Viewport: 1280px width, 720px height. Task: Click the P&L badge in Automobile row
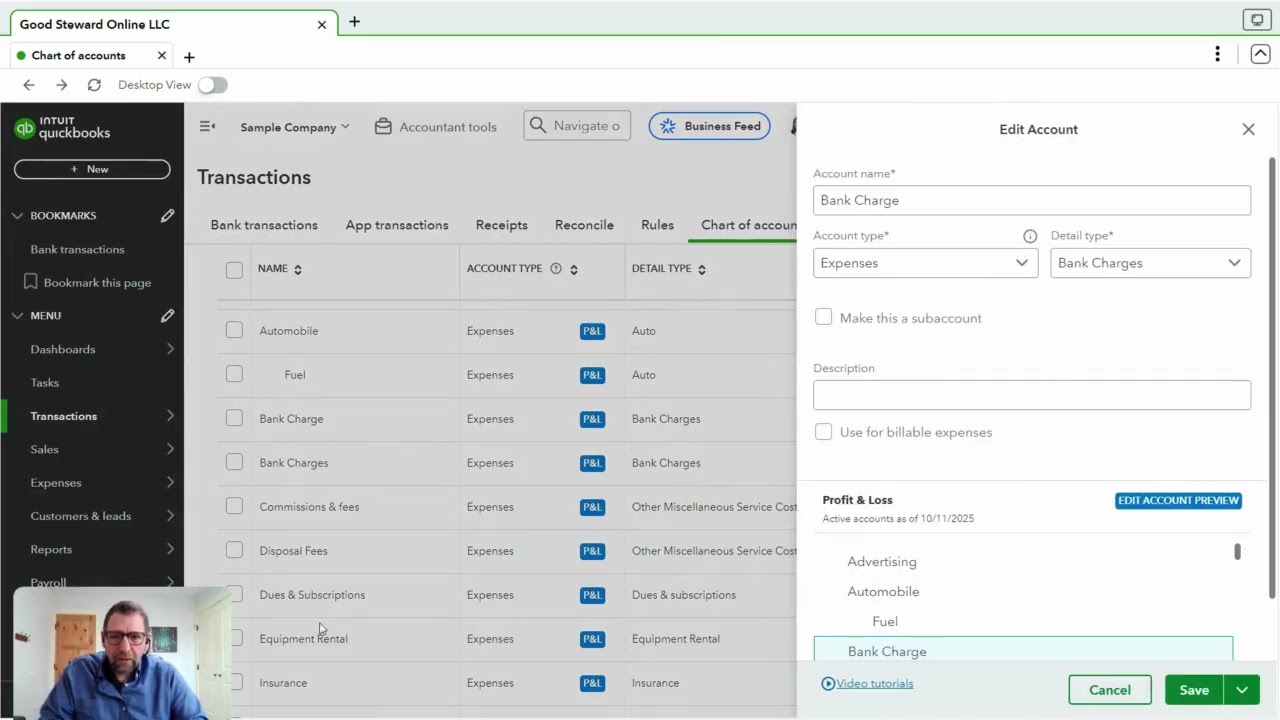(593, 331)
